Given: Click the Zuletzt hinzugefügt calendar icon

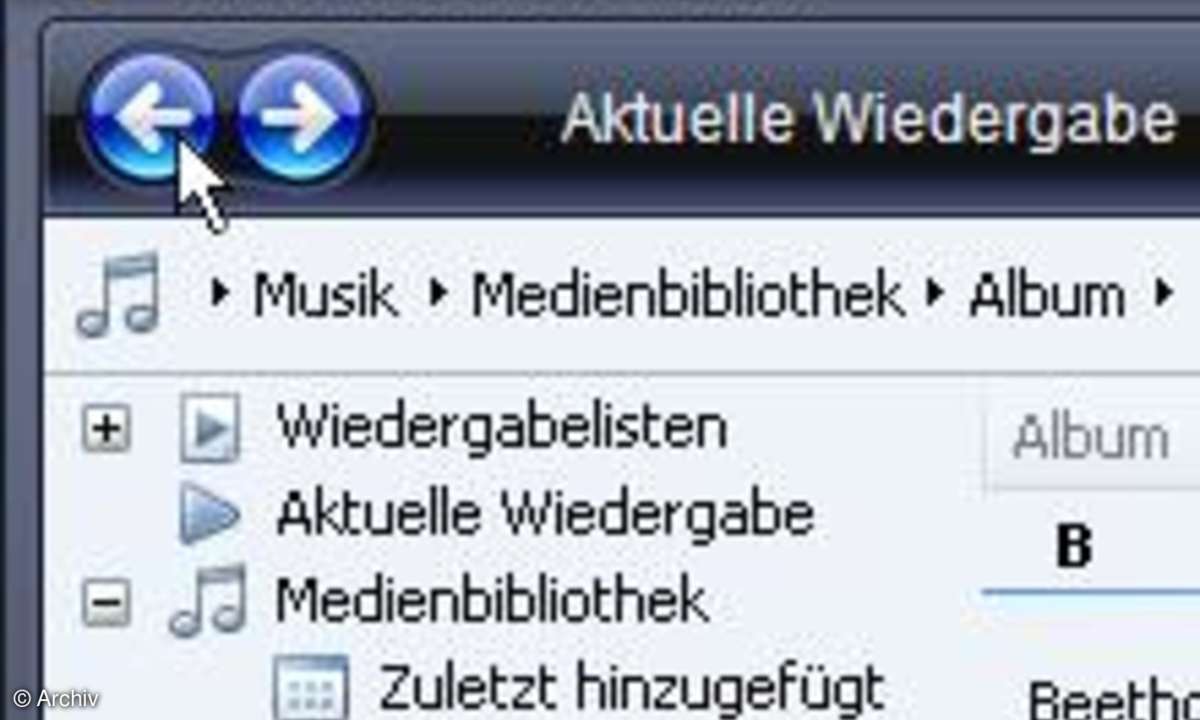Looking at the screenshot, I should point(311,688).
